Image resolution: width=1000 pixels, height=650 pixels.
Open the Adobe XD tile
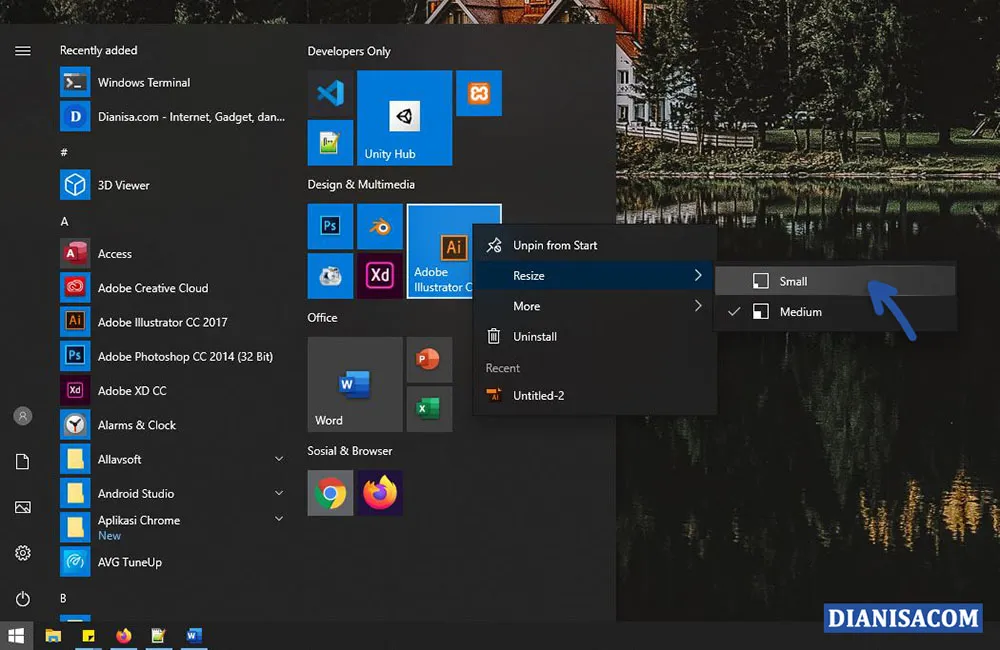(380, 276)
